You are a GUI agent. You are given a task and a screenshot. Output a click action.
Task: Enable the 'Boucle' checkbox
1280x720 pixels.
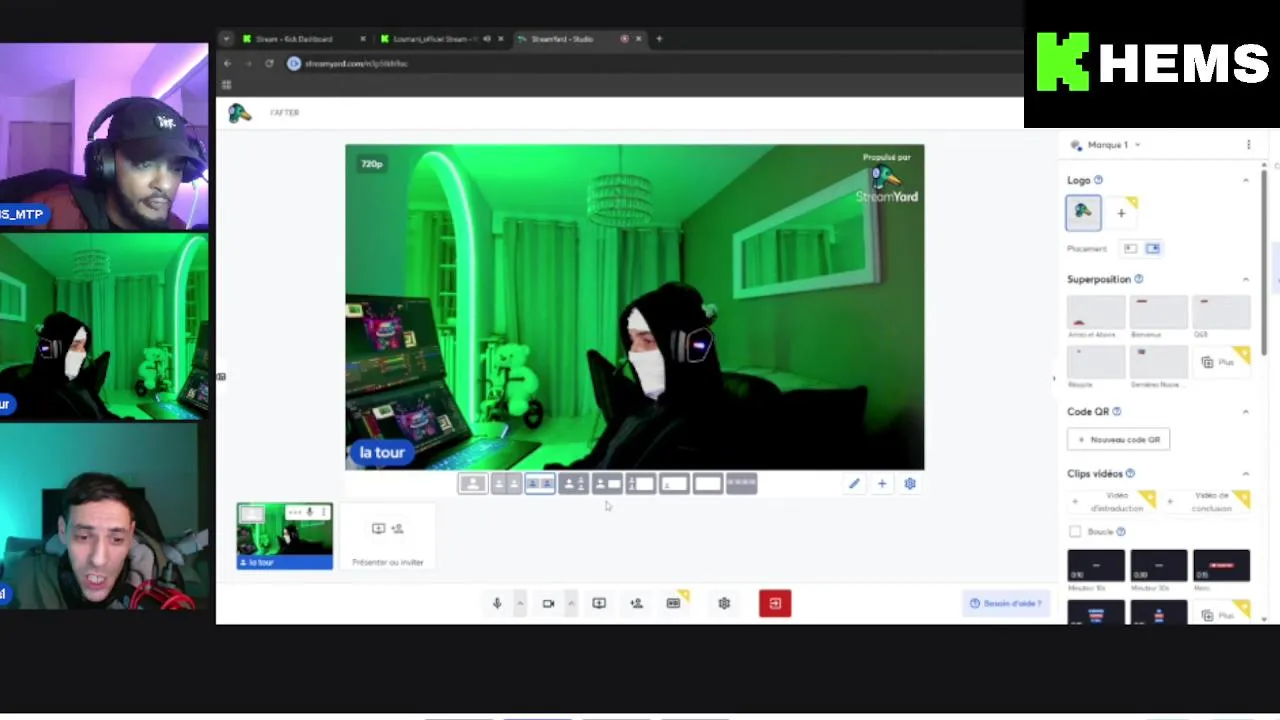coord(1075,532)
